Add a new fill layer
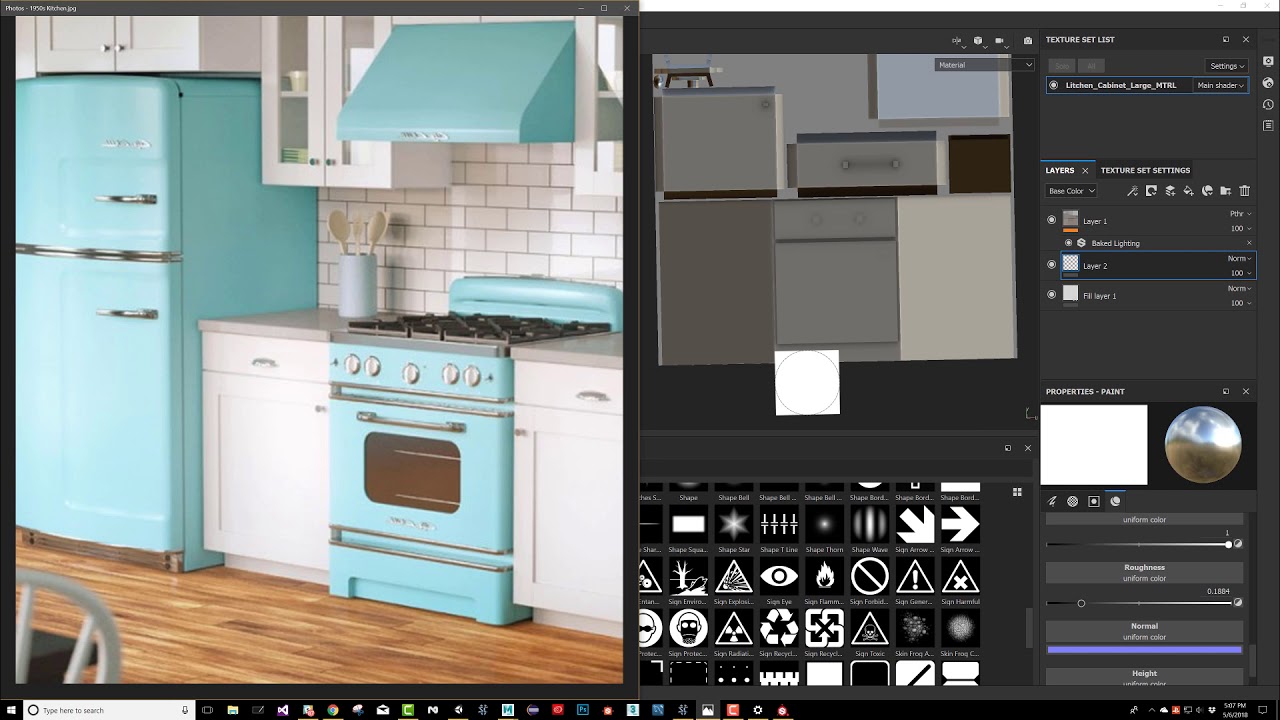The height and width of the screenshot is (720, 1280). [x=1189, y=191]
